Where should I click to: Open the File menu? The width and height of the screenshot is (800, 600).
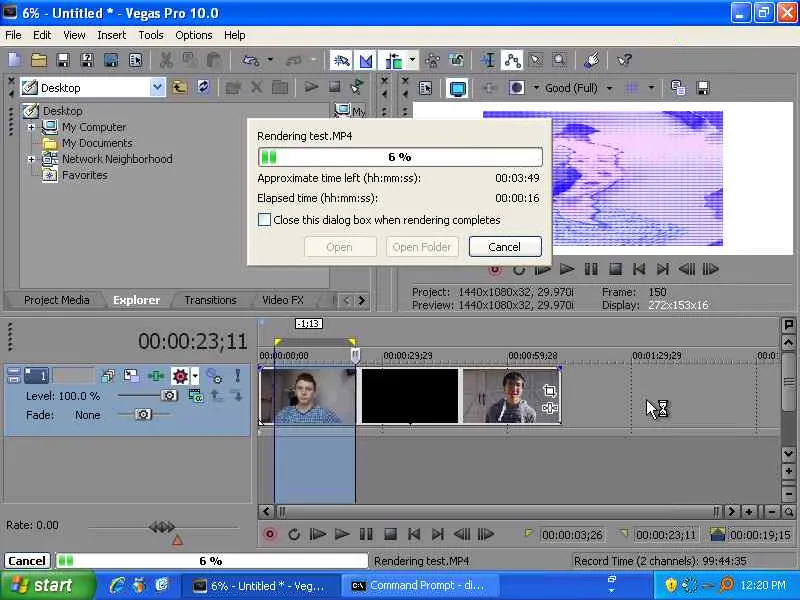(x=13, y=35)
